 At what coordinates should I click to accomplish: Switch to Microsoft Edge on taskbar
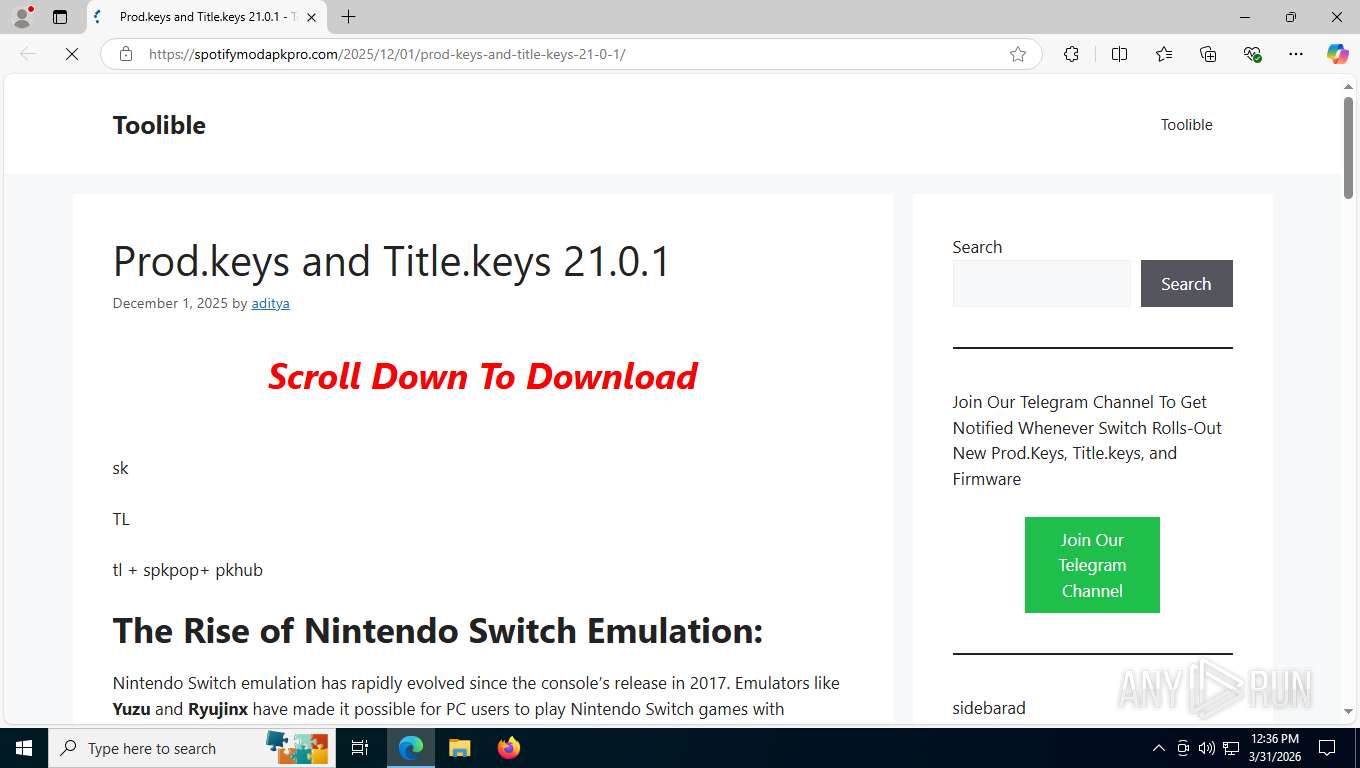click(411, 748)
